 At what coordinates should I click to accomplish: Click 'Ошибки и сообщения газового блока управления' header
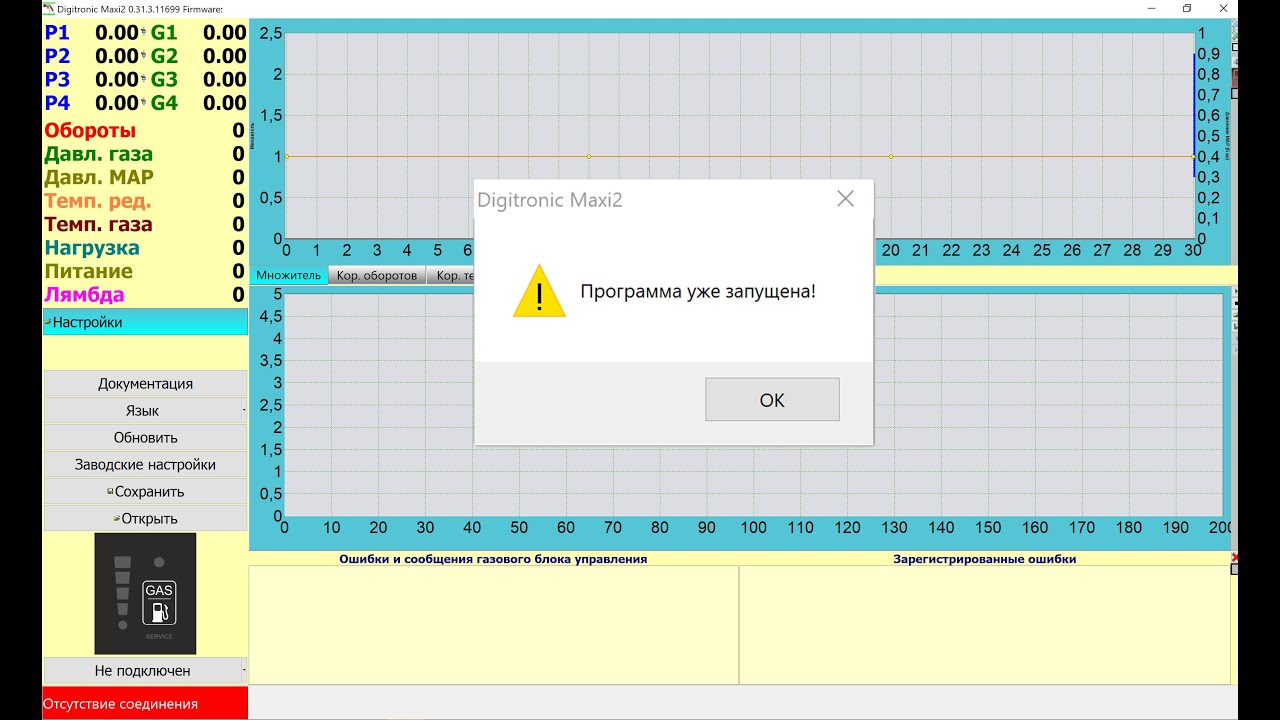(493, 559)
